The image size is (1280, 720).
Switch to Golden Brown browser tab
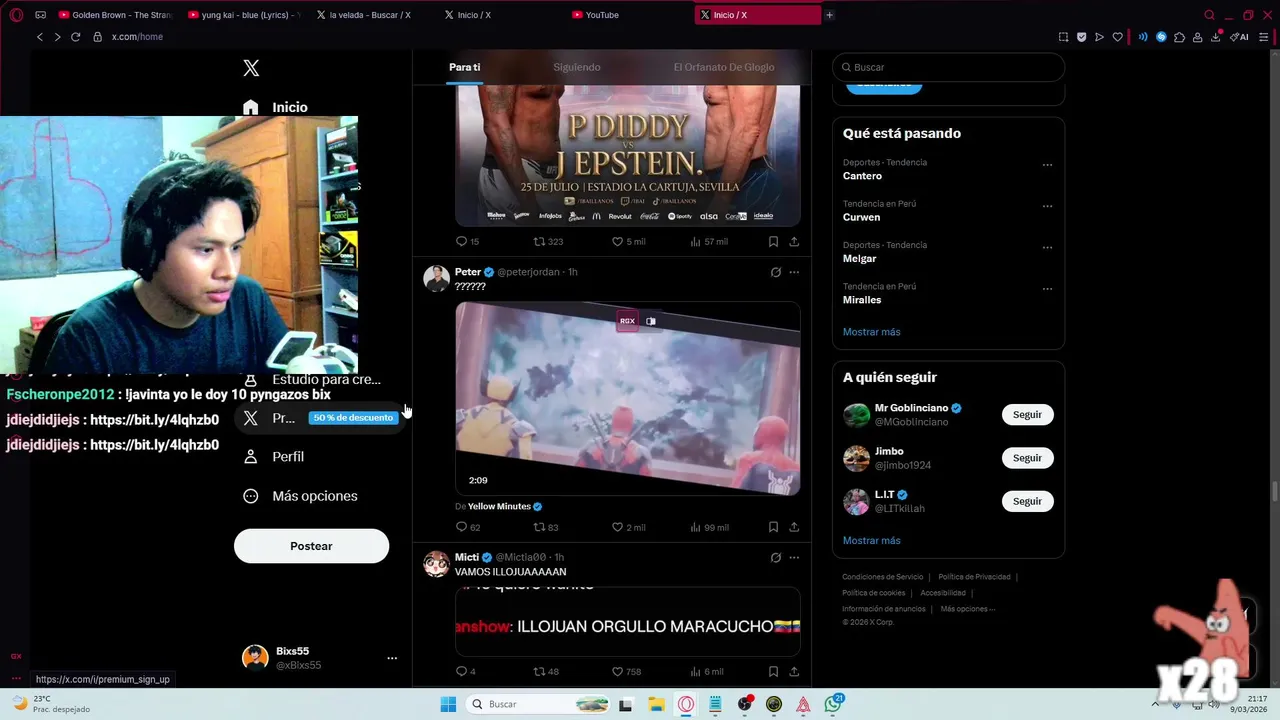click(115, 15)
